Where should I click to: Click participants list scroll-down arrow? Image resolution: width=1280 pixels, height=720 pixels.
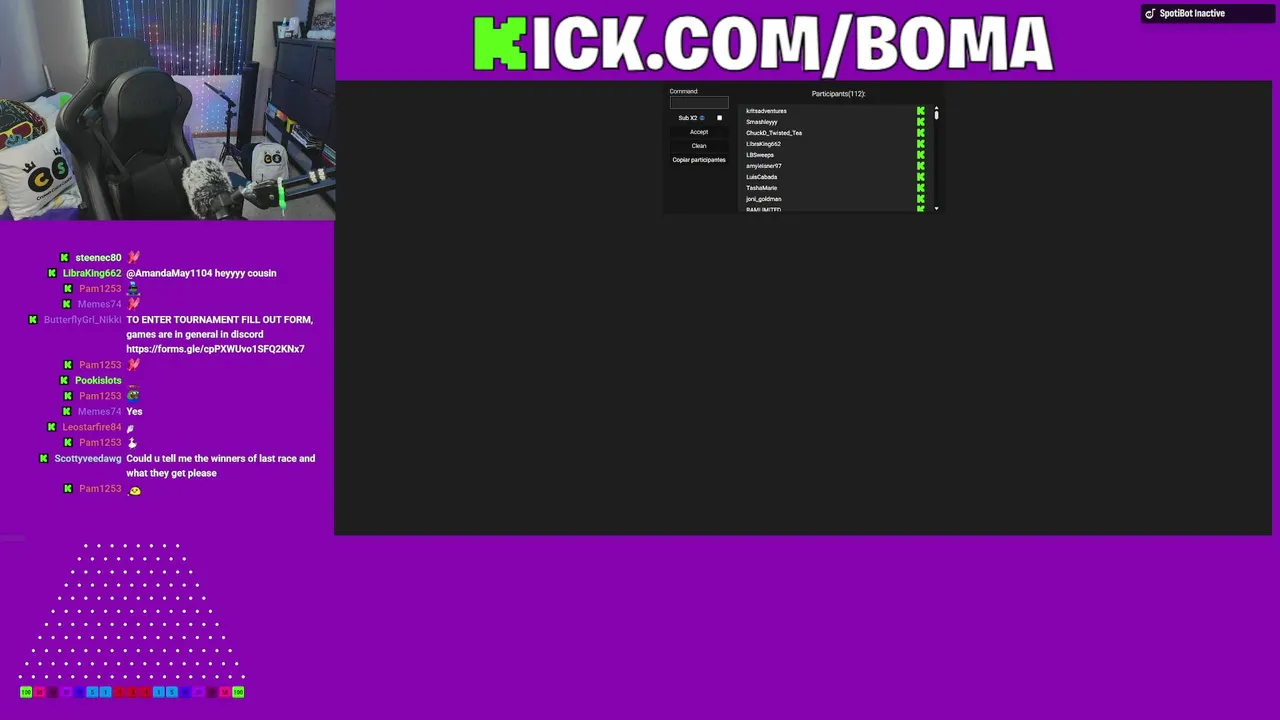coord(936,208)
